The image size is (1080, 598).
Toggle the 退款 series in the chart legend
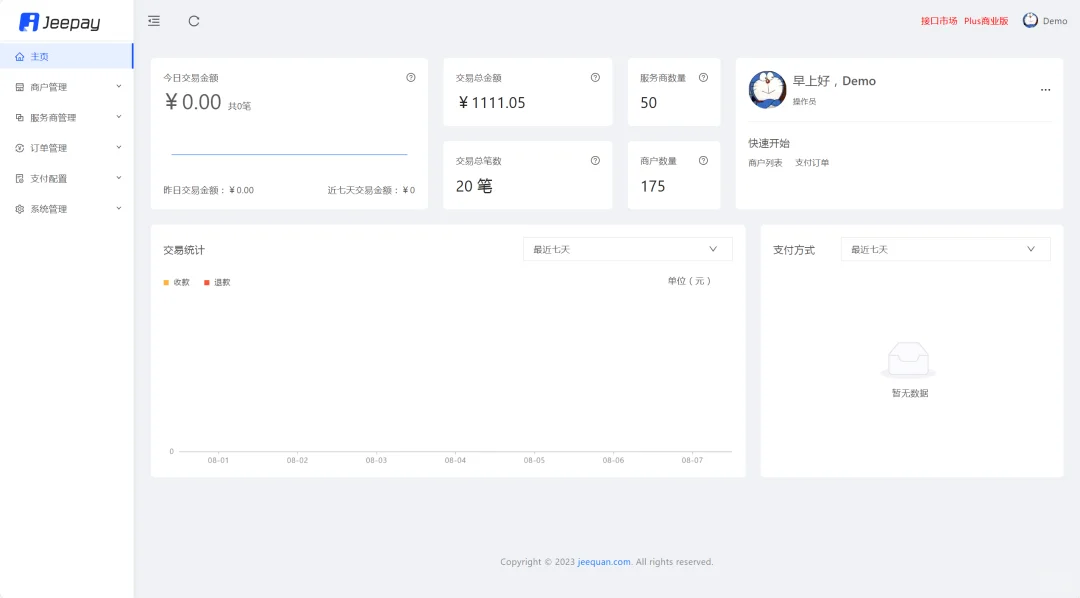click(216, 282)
